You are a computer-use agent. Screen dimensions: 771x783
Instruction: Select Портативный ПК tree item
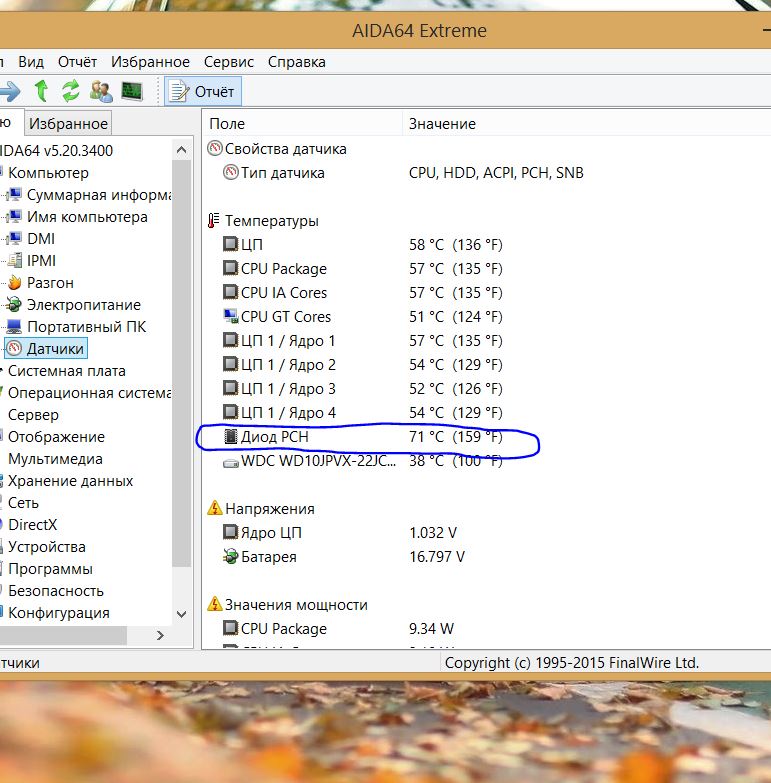(86, 327)
